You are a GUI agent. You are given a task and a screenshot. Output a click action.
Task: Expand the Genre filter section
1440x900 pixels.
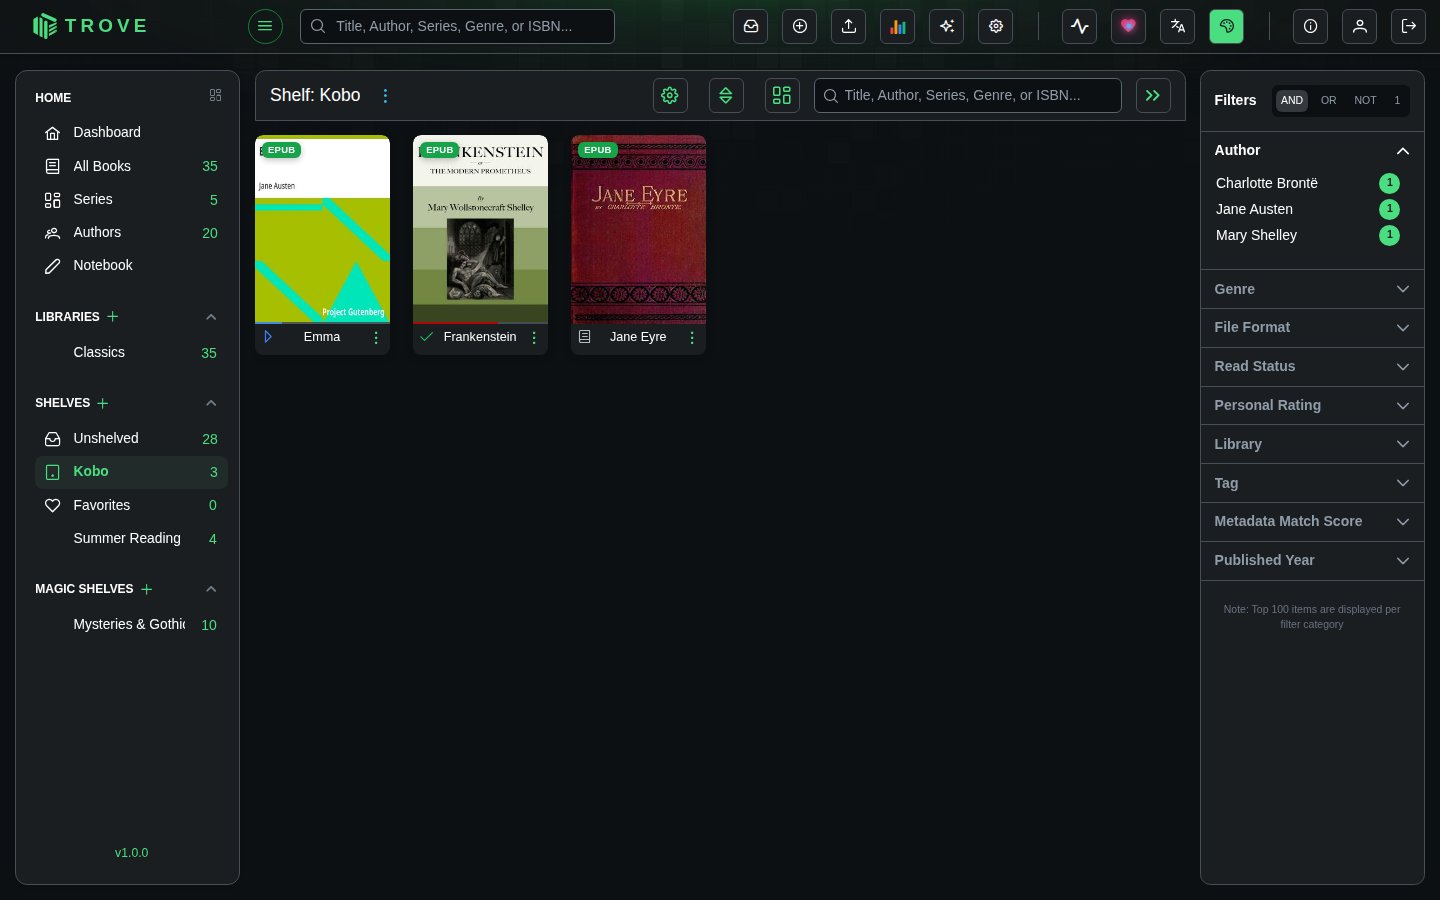pyautogui.click(x=1312, y=289)
